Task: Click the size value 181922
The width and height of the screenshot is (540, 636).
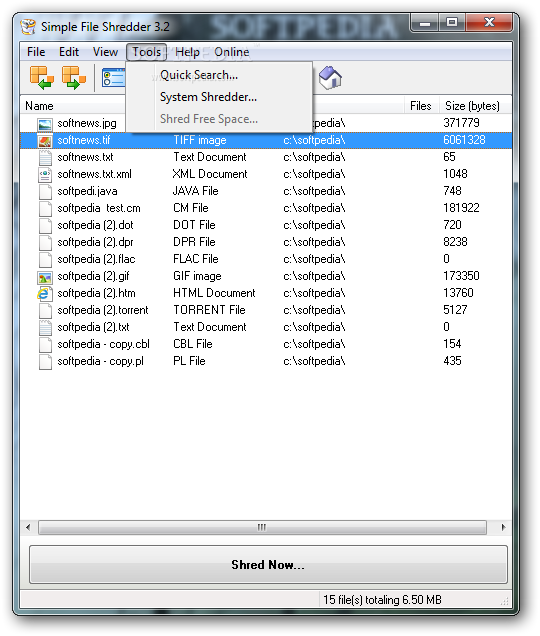Action: [x=461, y=208]
